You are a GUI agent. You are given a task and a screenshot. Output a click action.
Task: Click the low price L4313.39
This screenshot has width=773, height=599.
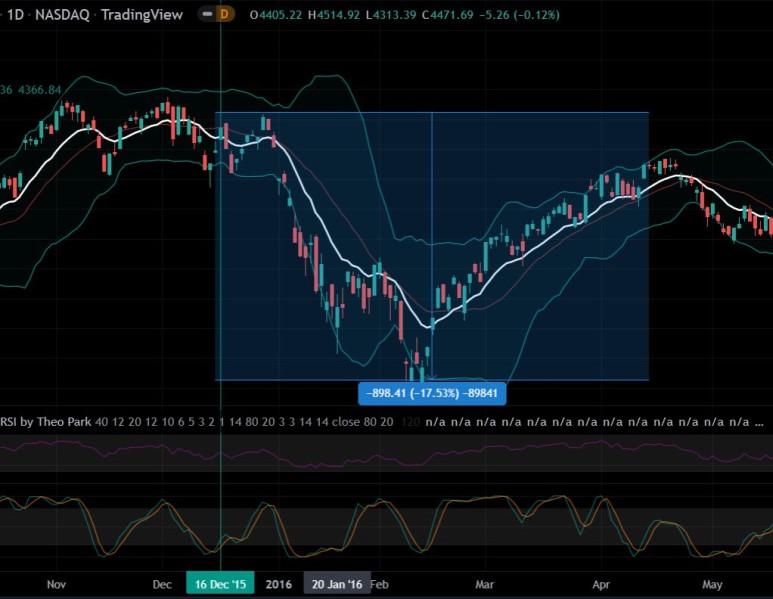point(391,15)
